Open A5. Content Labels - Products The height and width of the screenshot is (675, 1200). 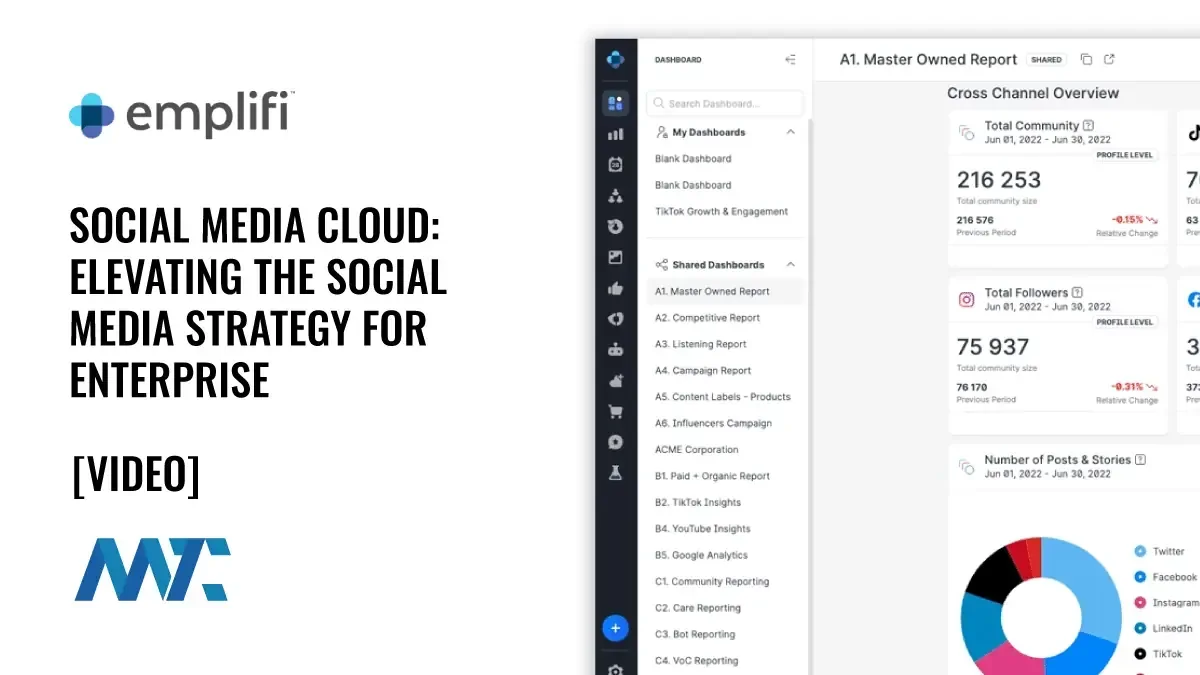pyautogui.click(x=725, y=397)
